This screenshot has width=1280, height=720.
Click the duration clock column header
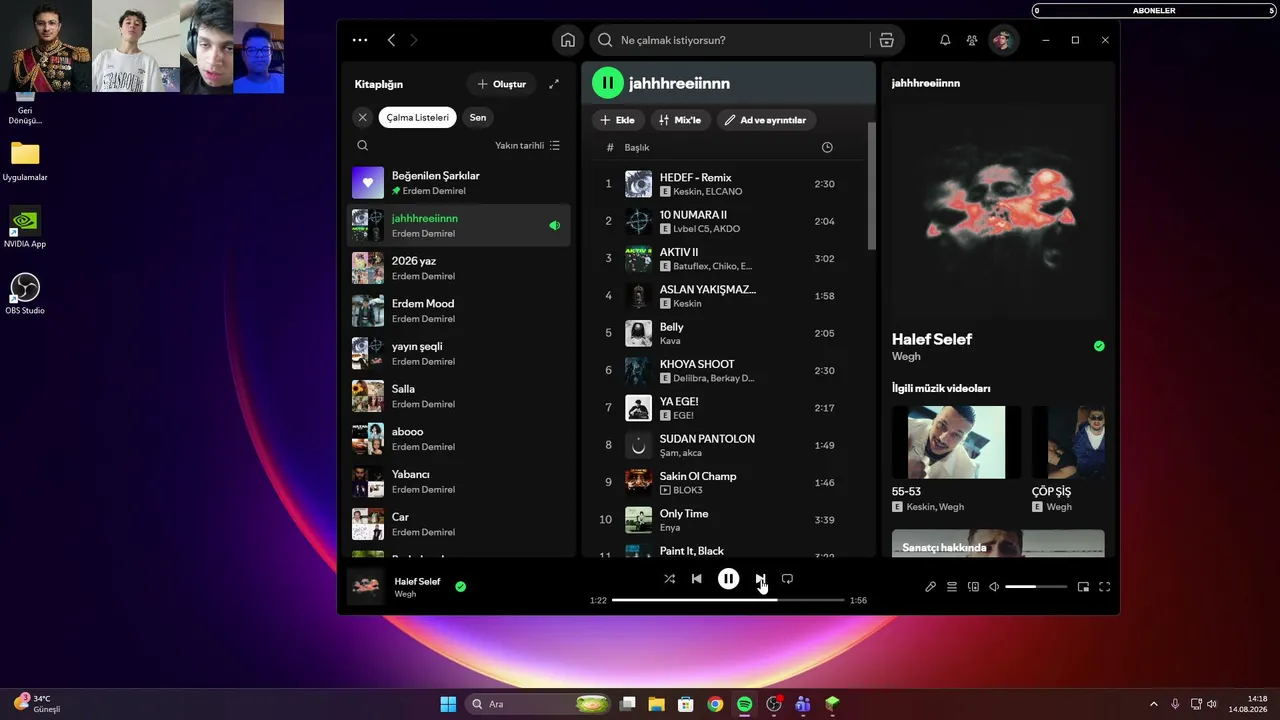point(827,147)
